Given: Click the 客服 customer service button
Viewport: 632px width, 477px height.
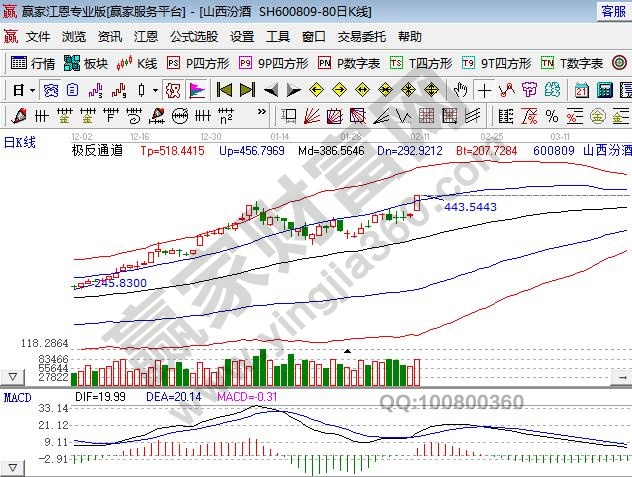Looking at the screenshot, I should tap(613, 11).
